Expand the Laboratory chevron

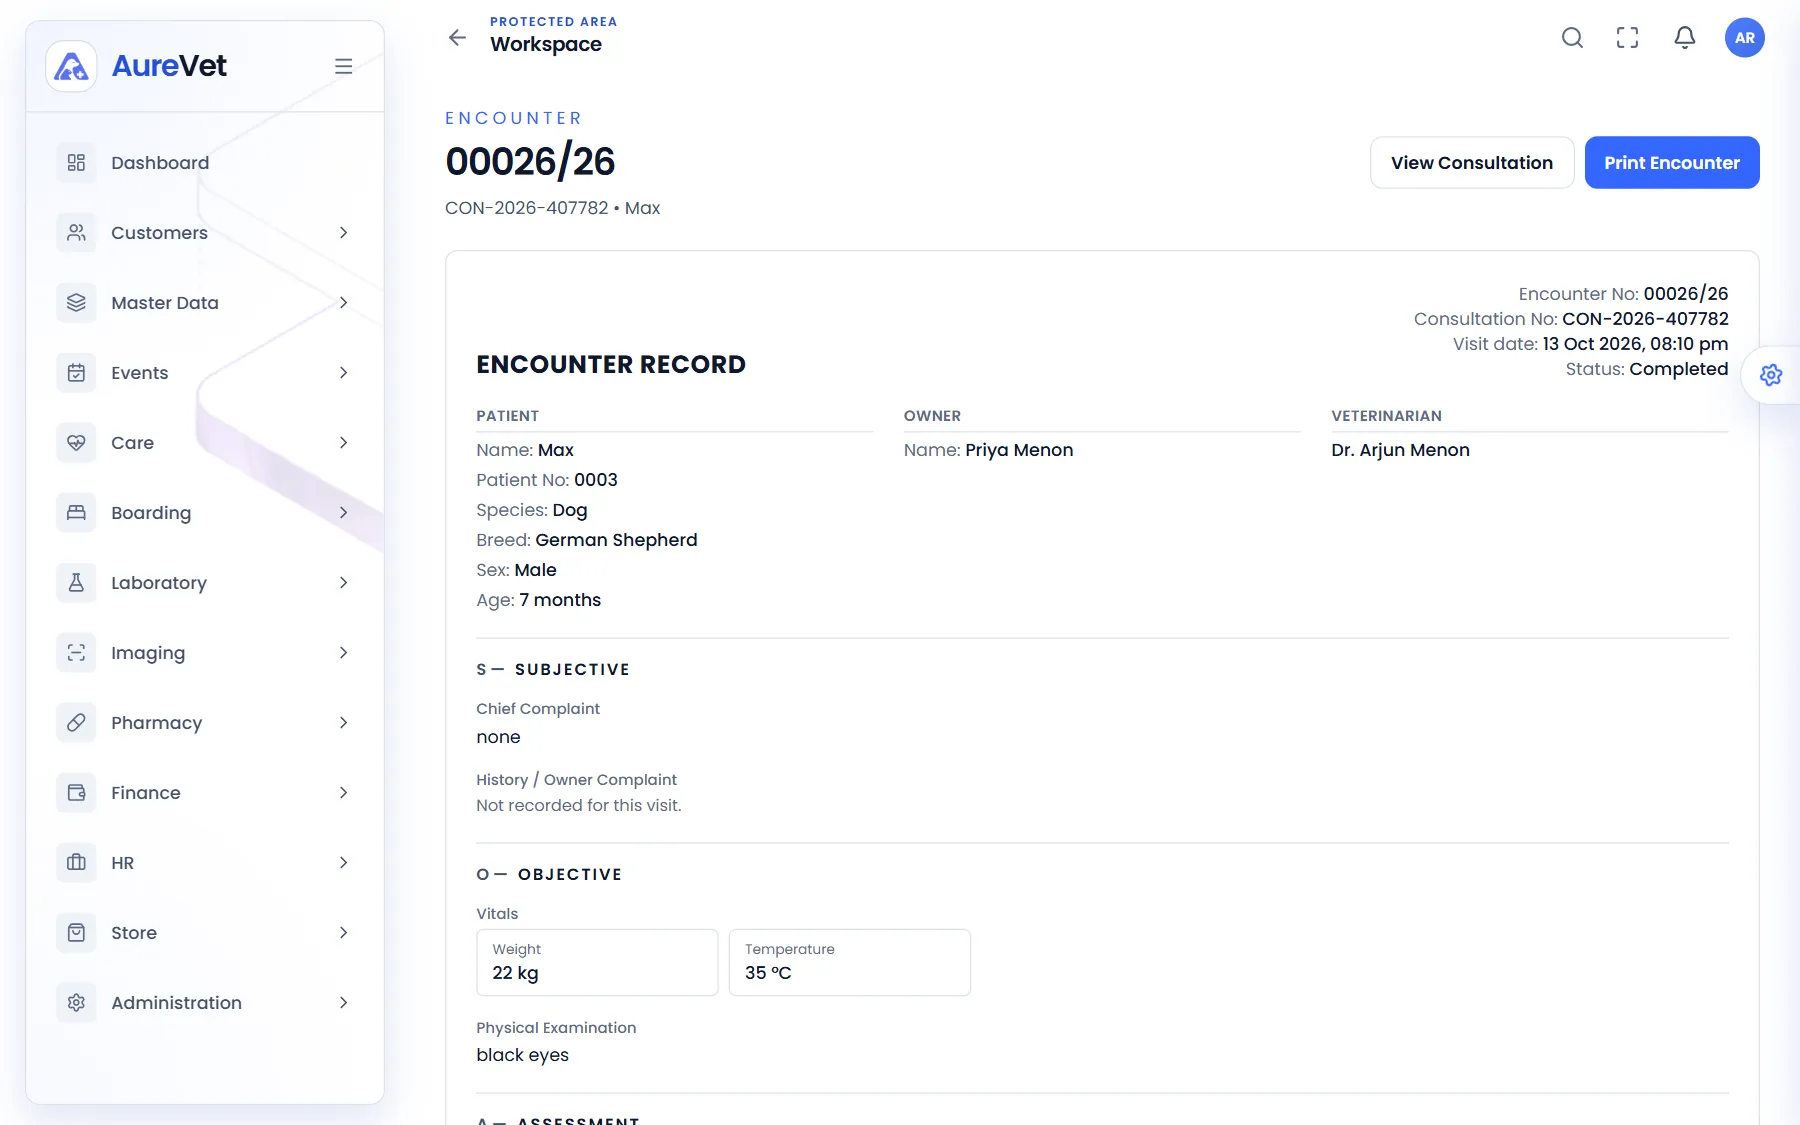(343, 583)
